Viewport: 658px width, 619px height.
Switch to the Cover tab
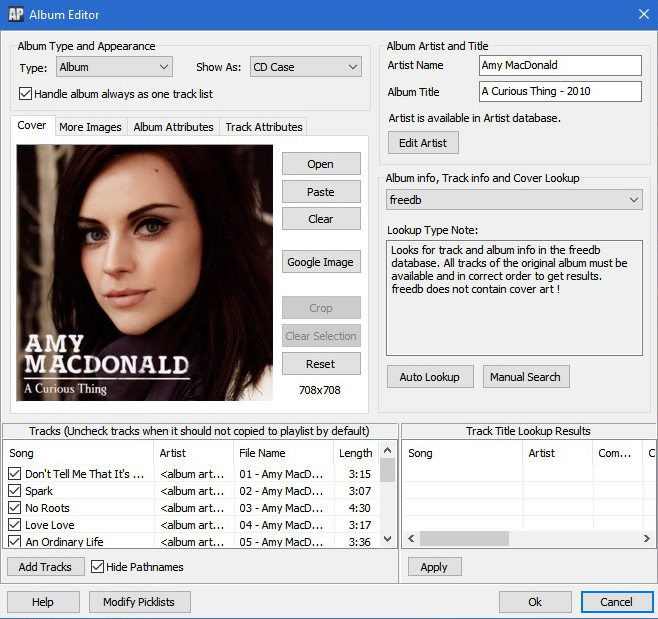(32, 125)
